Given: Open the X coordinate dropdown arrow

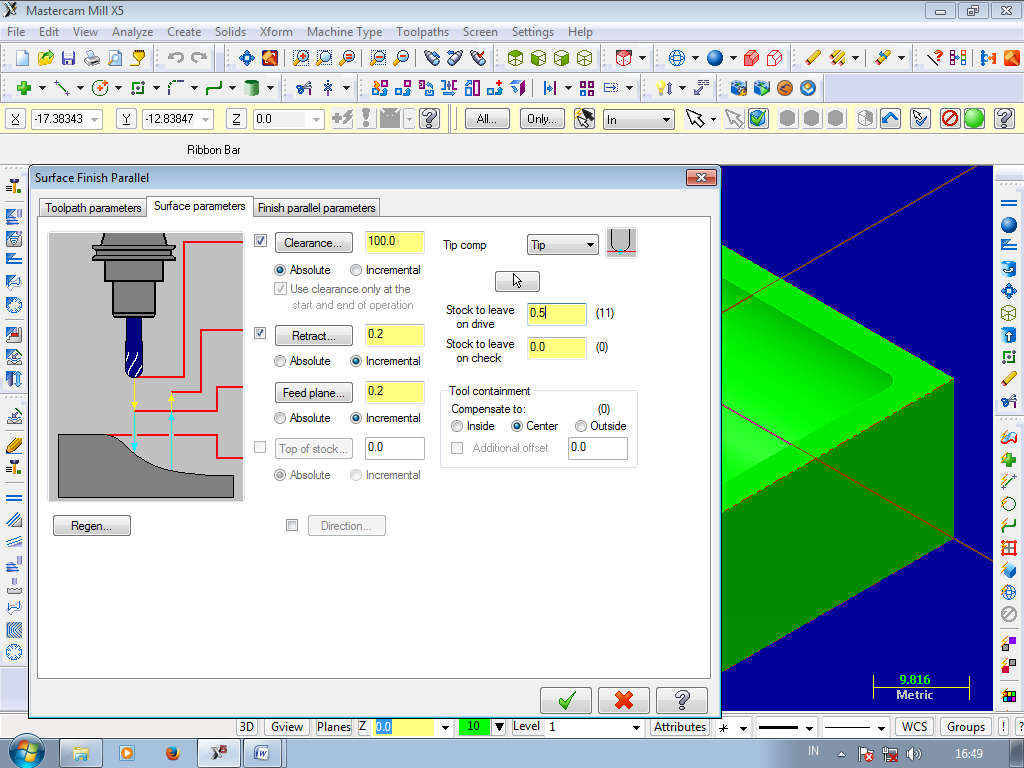Looking at the screenshot, I should [95, 120].
